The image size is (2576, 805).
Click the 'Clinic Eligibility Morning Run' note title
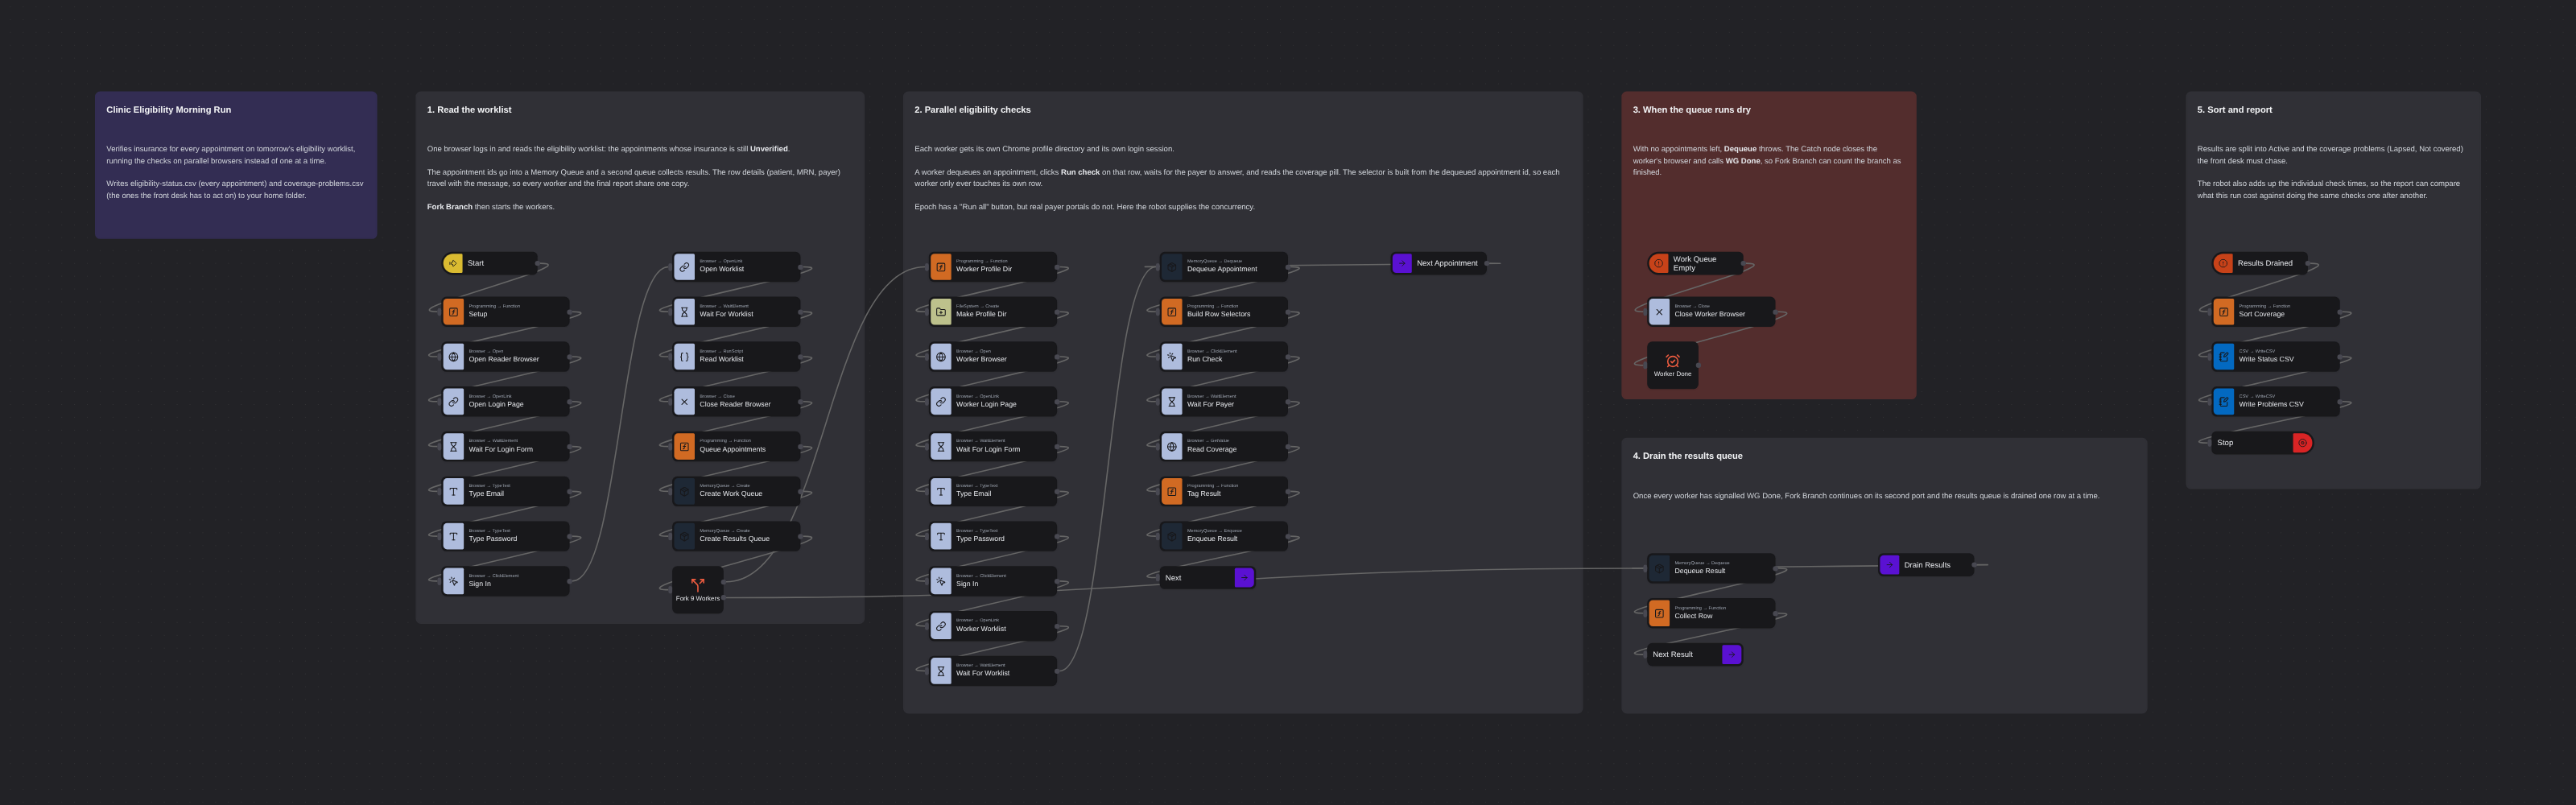[x=169, y=110]
